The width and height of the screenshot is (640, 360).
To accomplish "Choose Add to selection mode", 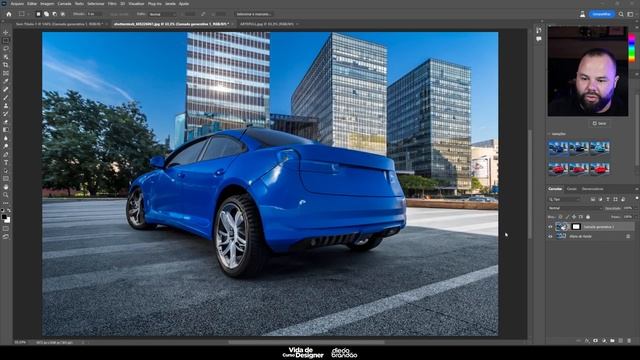I will click(x=47, y=14).
